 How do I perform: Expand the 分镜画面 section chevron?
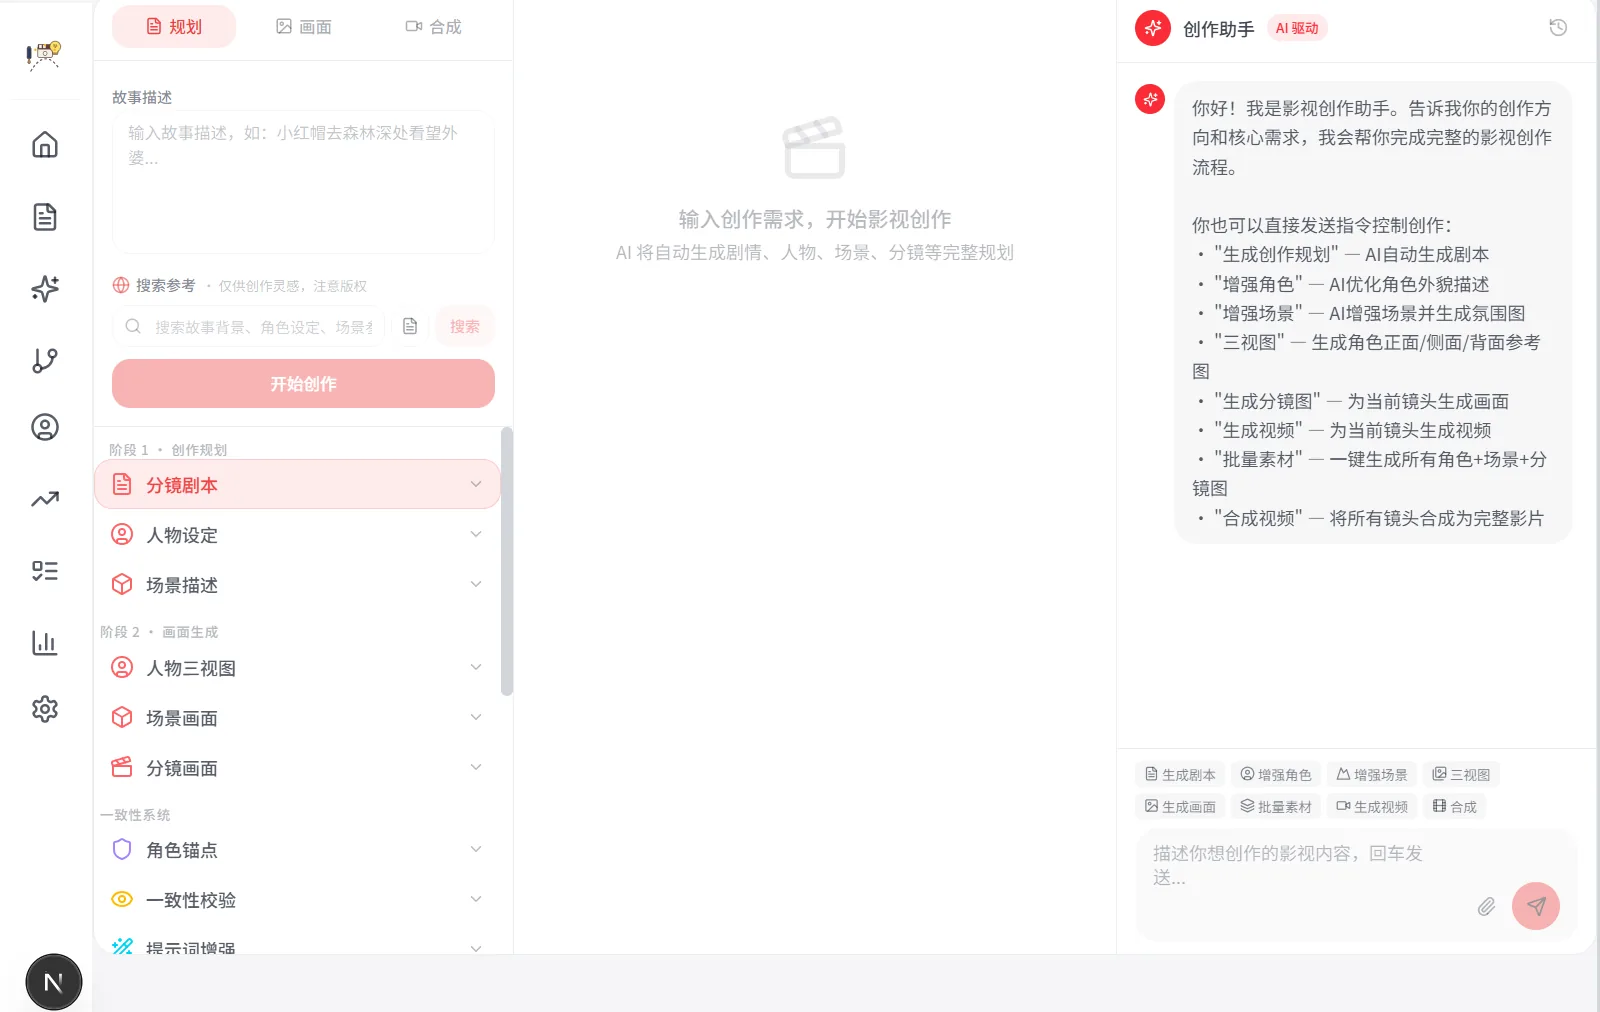(476, 767)
